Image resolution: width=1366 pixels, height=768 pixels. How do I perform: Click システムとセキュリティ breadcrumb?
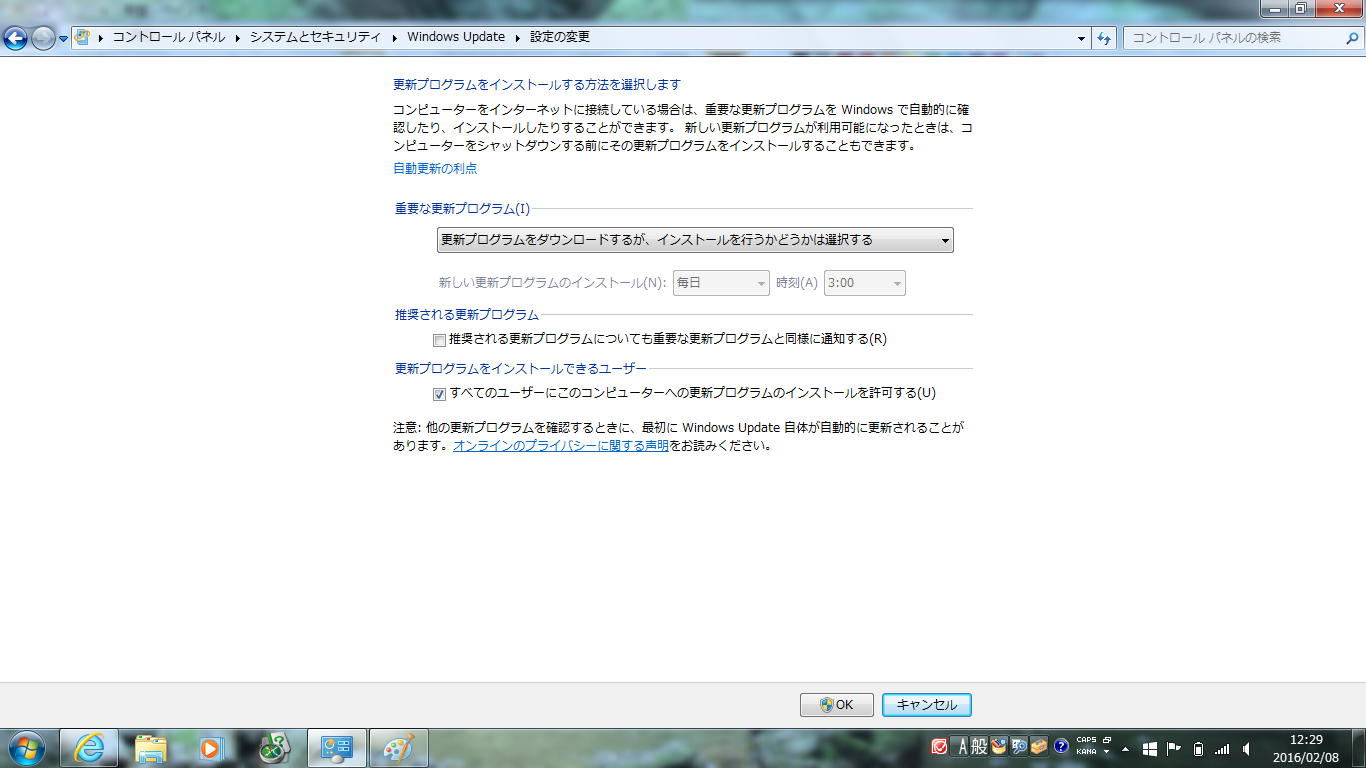click(x=315, y=37)
